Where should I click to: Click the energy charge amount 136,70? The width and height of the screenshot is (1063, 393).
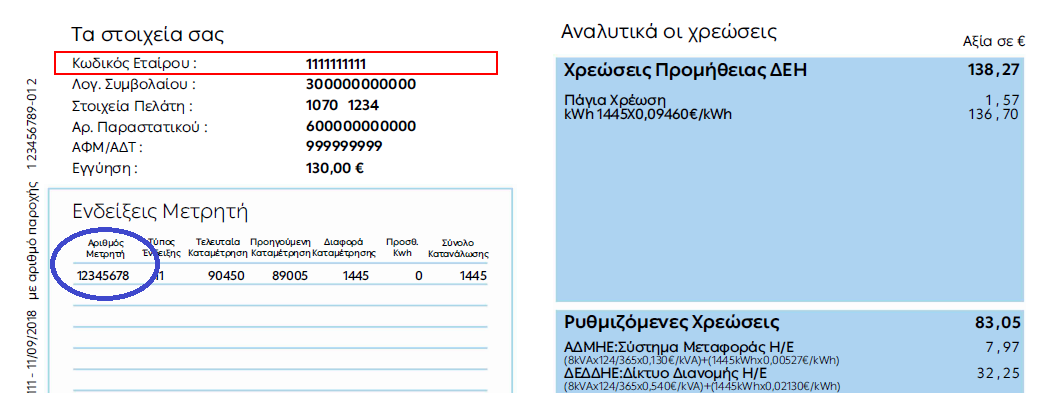click(995, 115)
